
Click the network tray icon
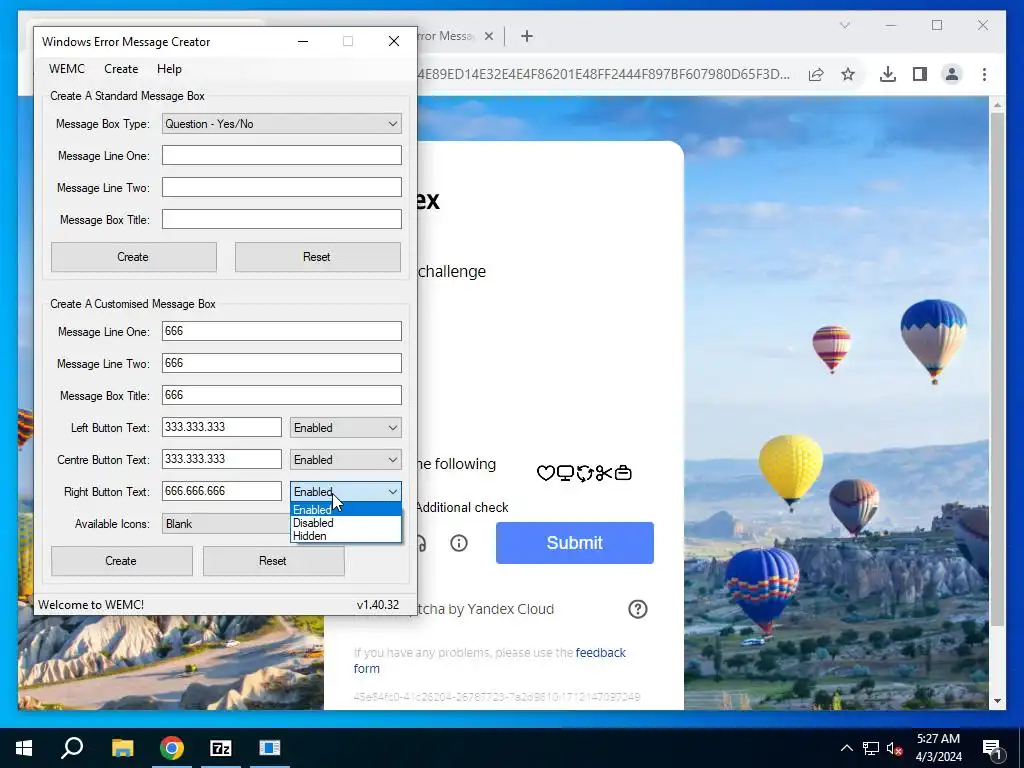pos(871,748)
